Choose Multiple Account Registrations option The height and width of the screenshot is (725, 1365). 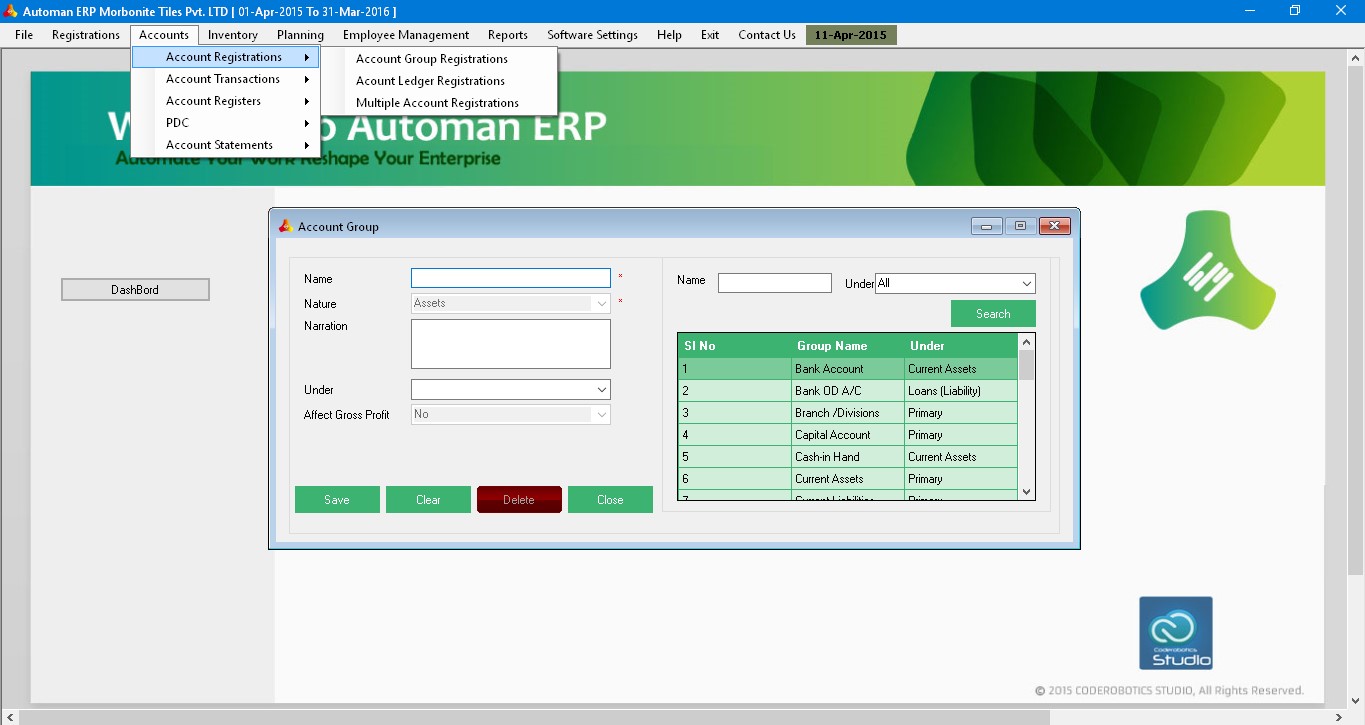(437, 103)
